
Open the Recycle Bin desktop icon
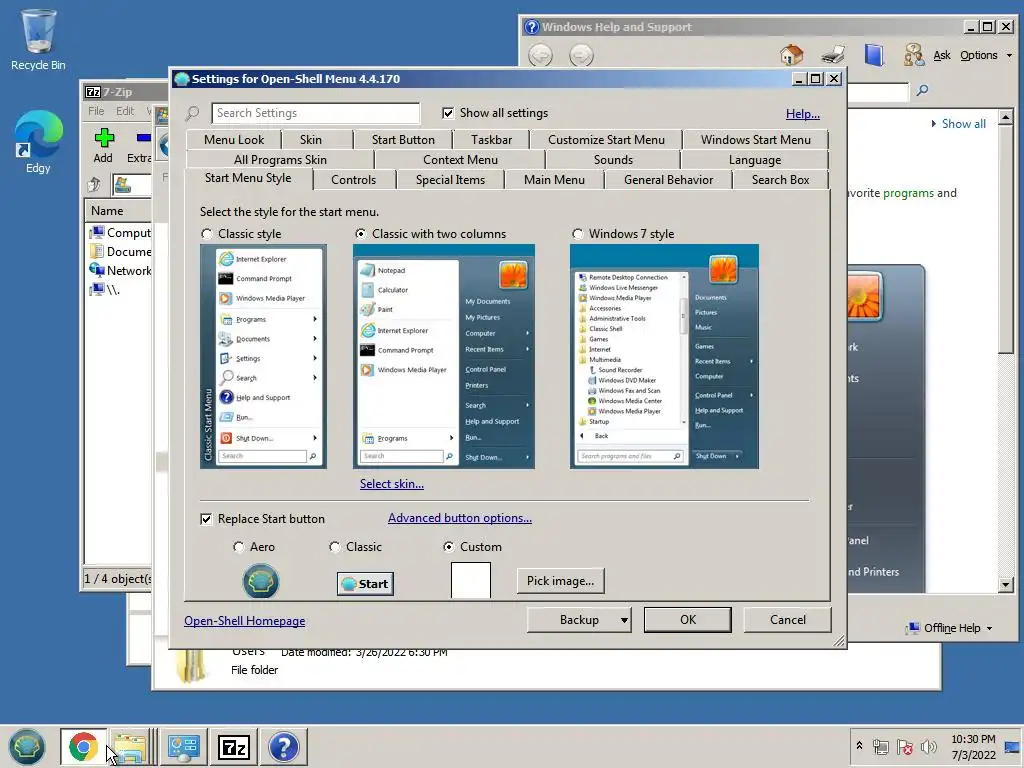38,39
